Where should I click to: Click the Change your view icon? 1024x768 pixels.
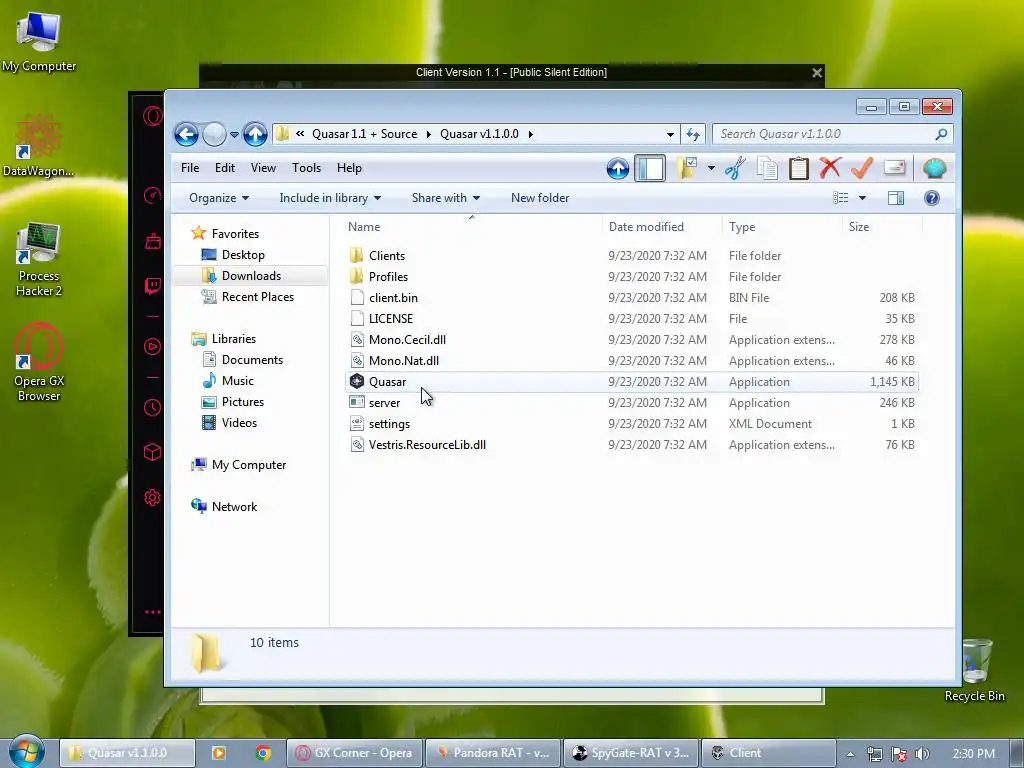(840, 198)
